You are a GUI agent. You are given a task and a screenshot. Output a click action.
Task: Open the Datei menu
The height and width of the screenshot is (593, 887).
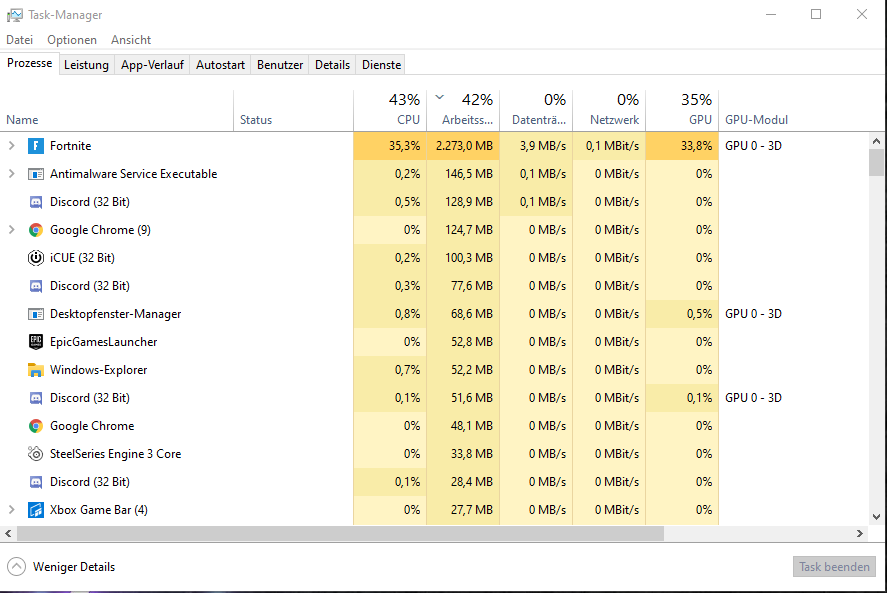(x=20, y=40)
